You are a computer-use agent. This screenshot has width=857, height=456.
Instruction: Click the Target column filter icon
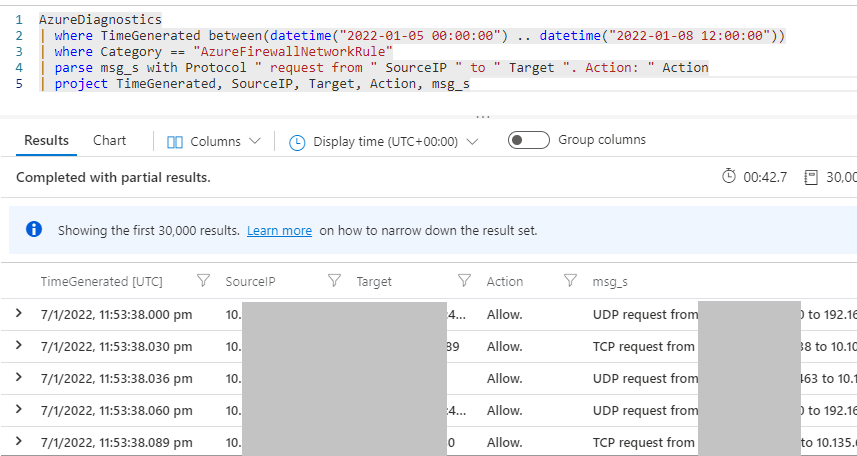[464, 282]
